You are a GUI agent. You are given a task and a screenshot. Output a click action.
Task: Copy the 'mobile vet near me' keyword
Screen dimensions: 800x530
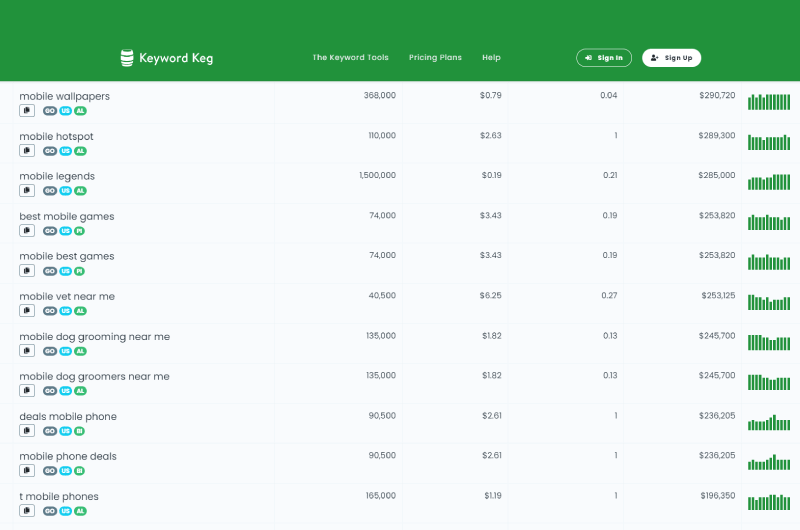tap(27, 311)
